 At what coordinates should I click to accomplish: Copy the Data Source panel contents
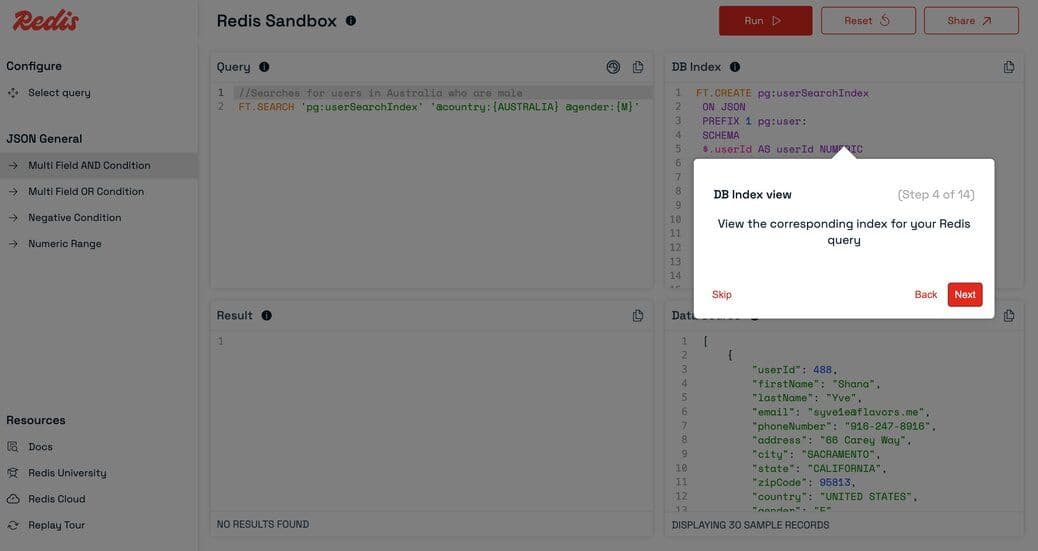[x=1009, y=316]
